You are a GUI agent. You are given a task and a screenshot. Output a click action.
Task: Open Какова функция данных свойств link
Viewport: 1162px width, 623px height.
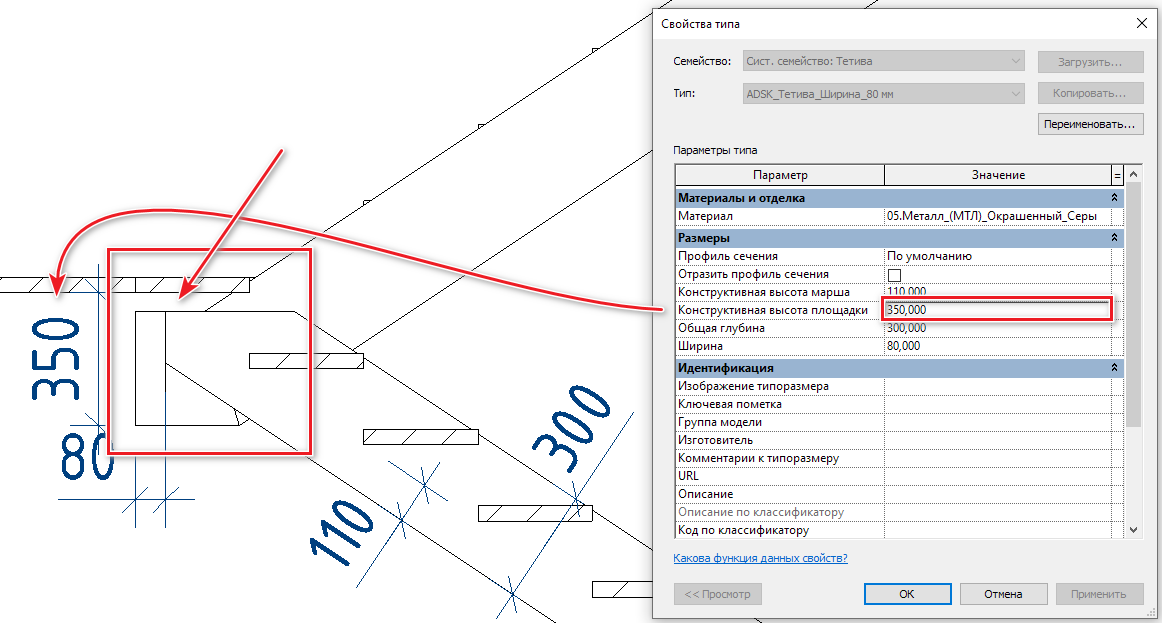[x=760, y=558]
